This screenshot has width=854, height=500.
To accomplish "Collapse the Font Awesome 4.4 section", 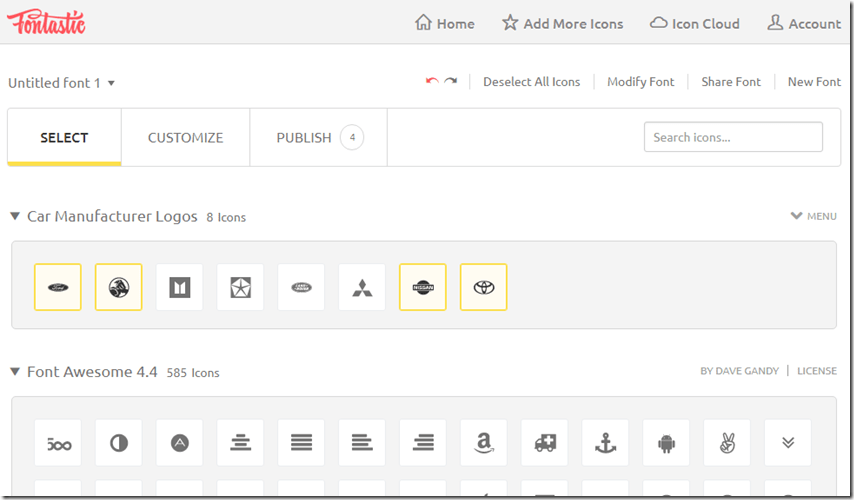I will (15, 372).
